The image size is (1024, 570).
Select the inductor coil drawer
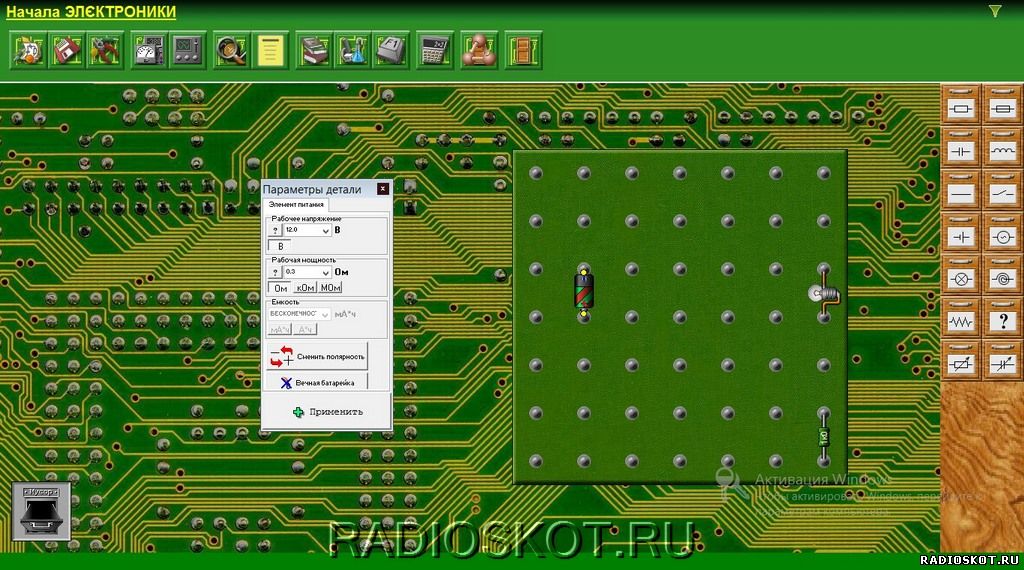pos(1002,151)
